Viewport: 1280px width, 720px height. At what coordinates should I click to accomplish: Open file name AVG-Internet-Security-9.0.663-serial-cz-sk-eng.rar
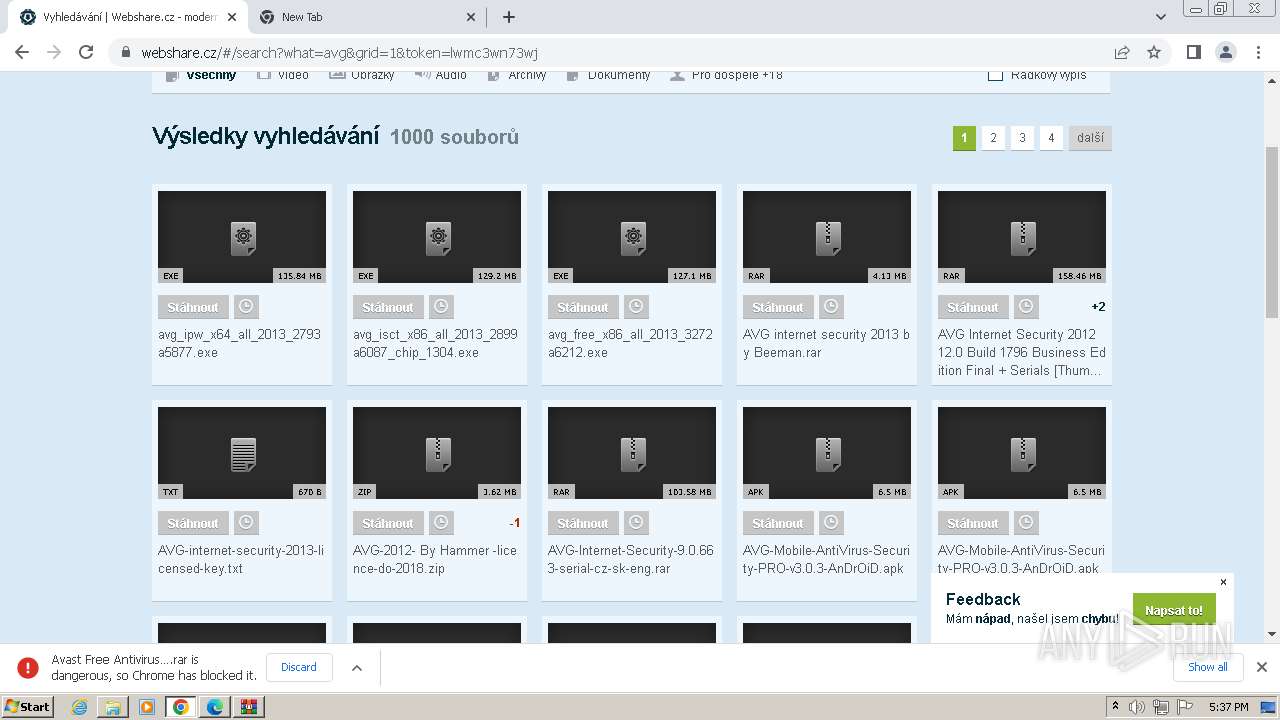(x=631, y=559)
